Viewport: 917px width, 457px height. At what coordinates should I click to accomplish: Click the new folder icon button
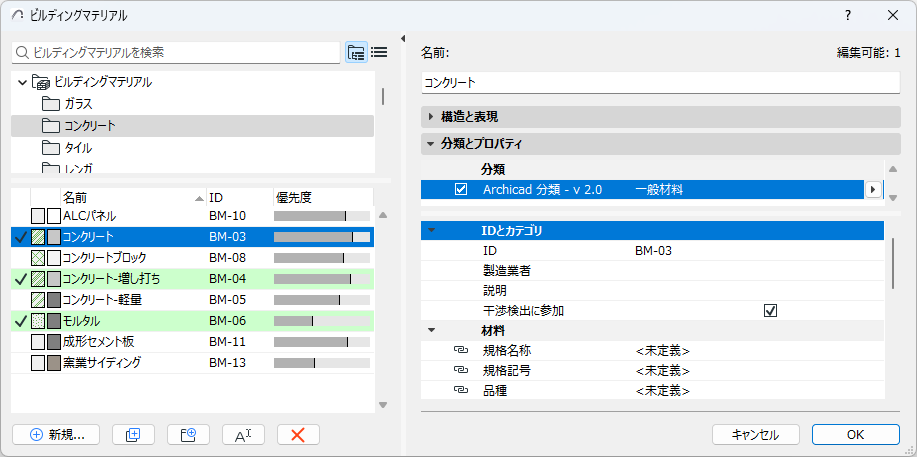point(187,434)
